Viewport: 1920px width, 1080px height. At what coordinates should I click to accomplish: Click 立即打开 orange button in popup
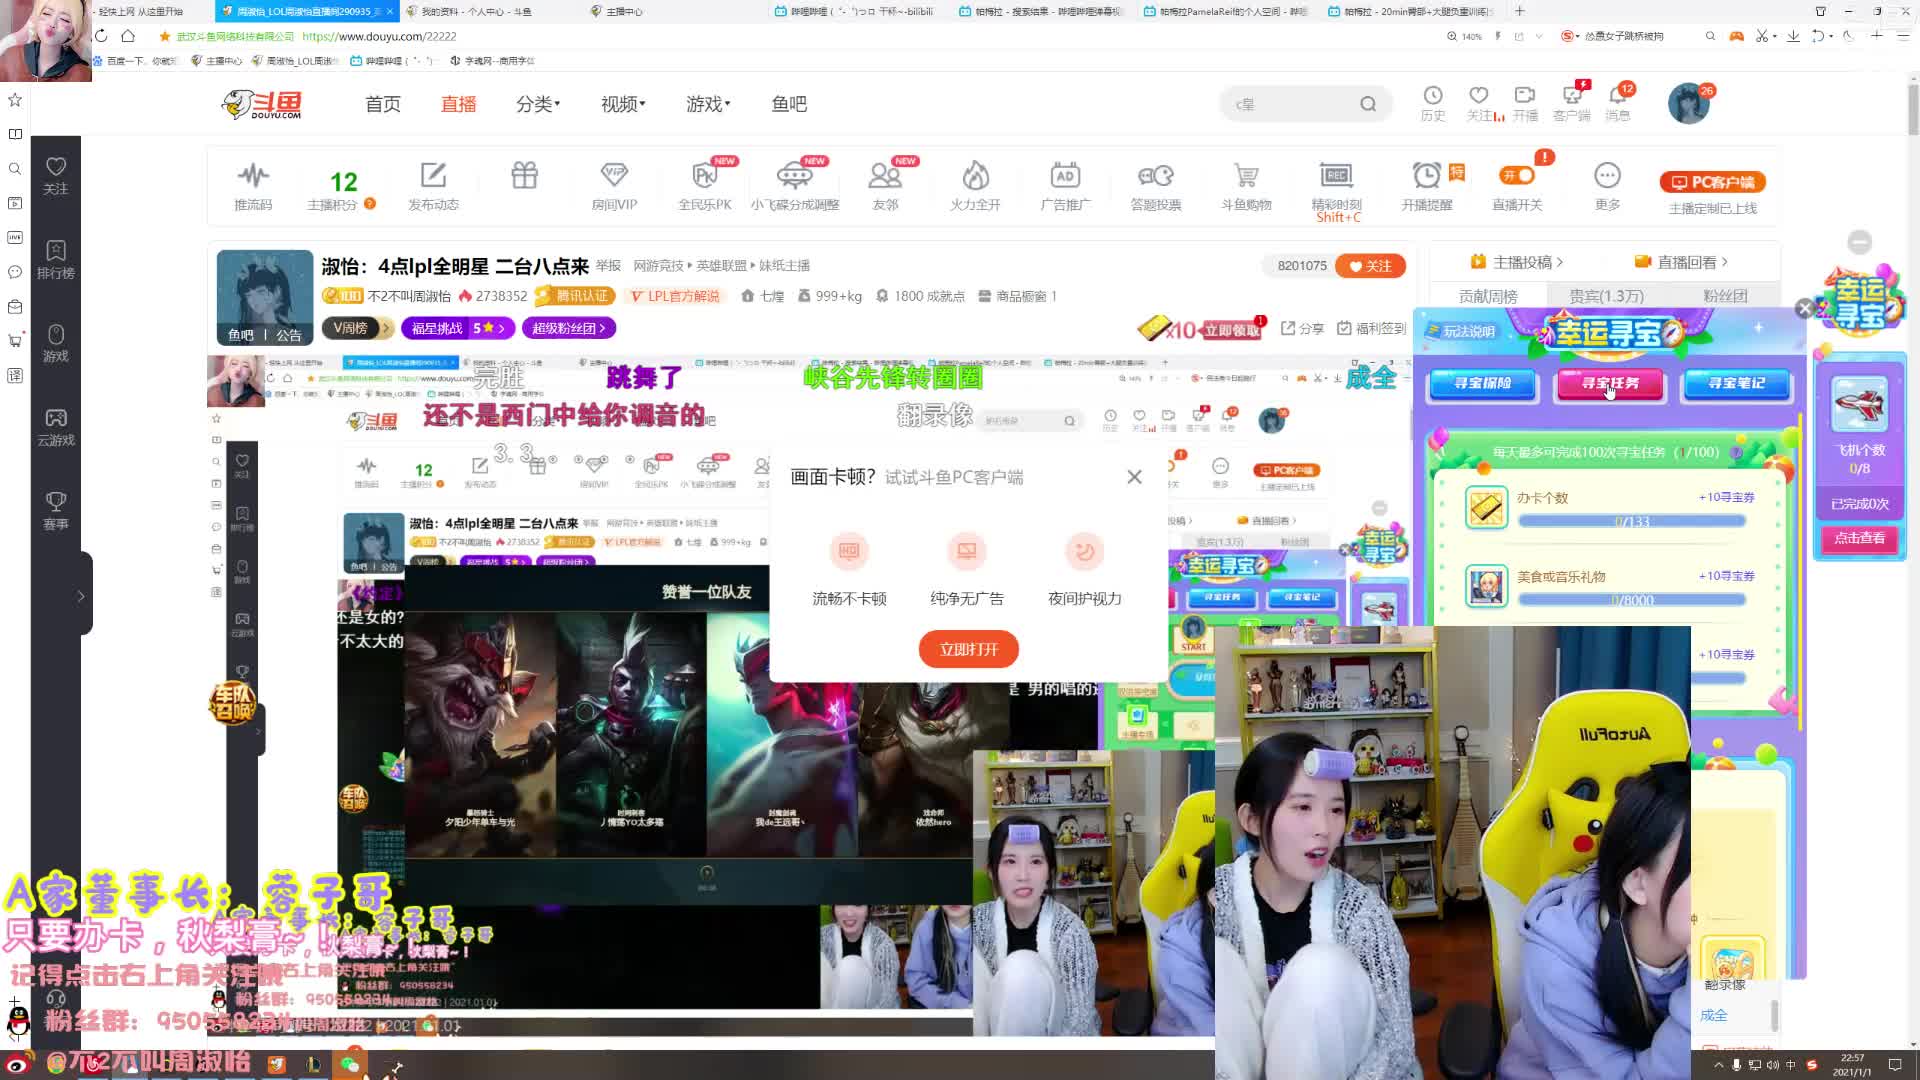pos(968,649)
